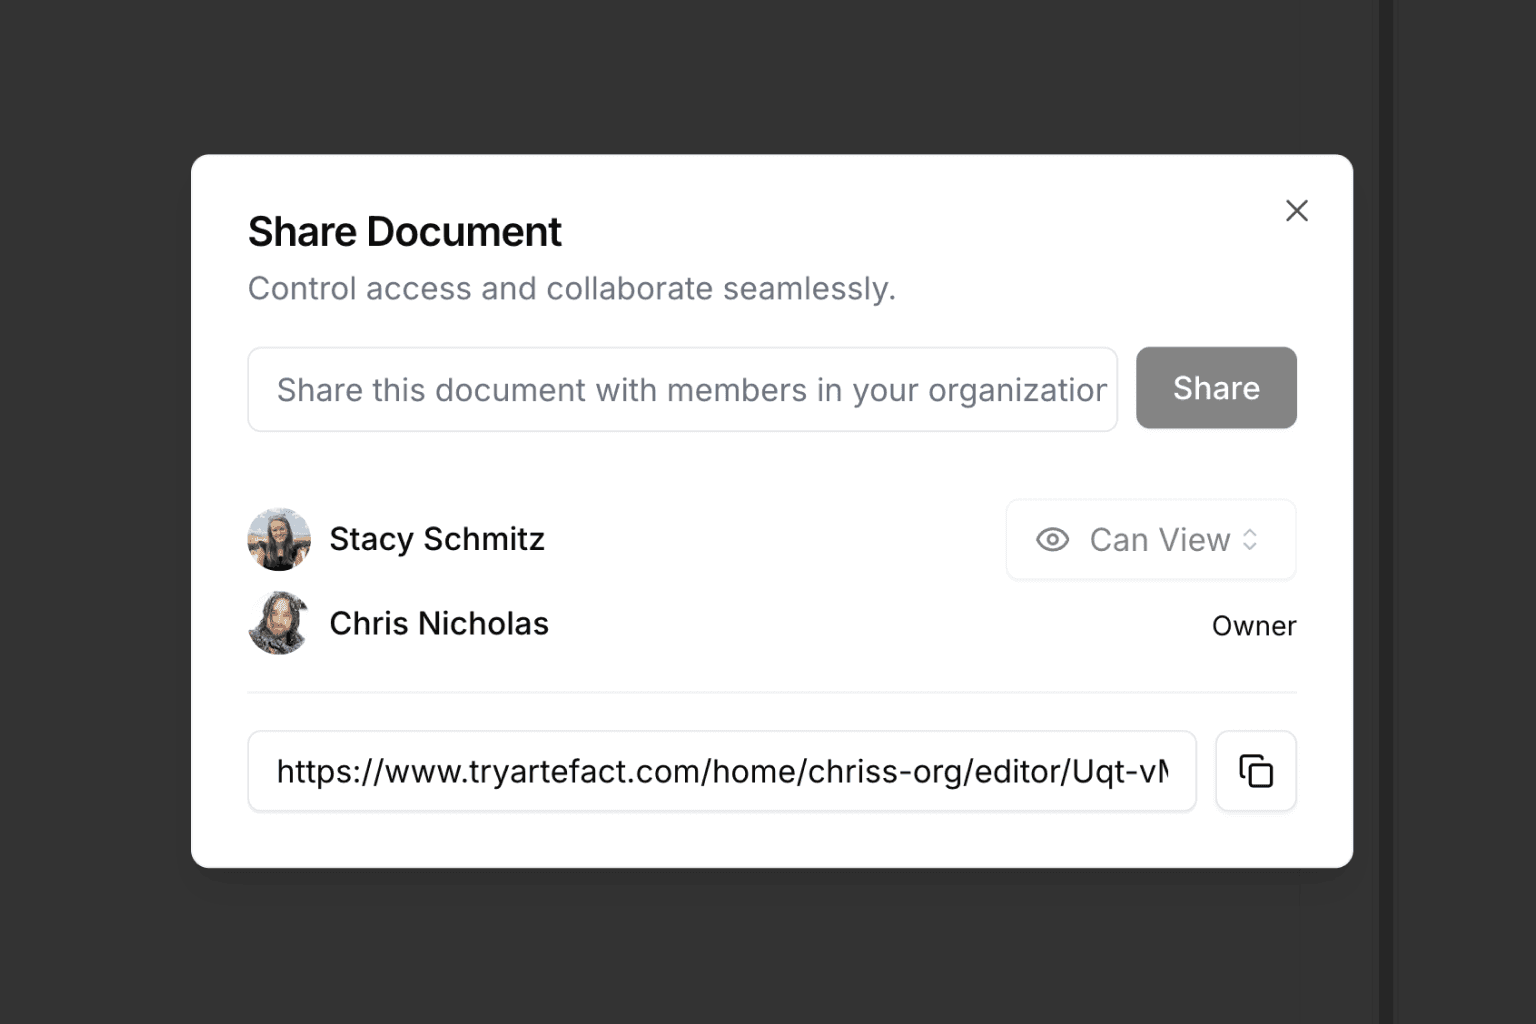Click the chevron next to Can View
The height and width of the screenshot is (1024, 1536).
pos(1250,540)
